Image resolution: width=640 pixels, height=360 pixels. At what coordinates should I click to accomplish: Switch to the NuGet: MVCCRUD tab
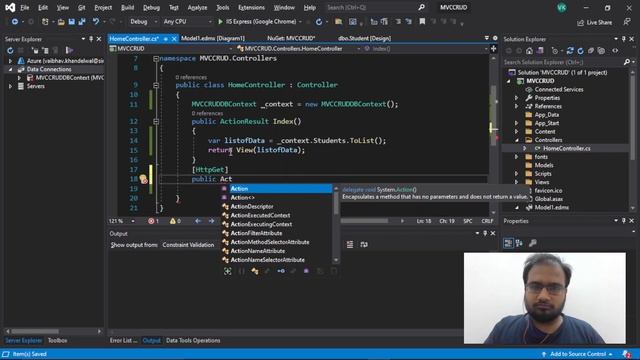pos(291,38)
